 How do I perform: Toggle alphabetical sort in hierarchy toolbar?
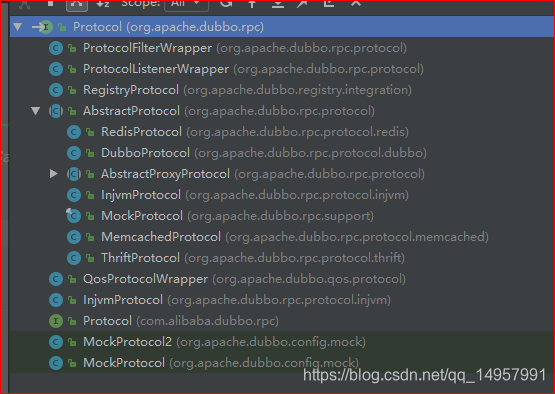tap(103, 4)
